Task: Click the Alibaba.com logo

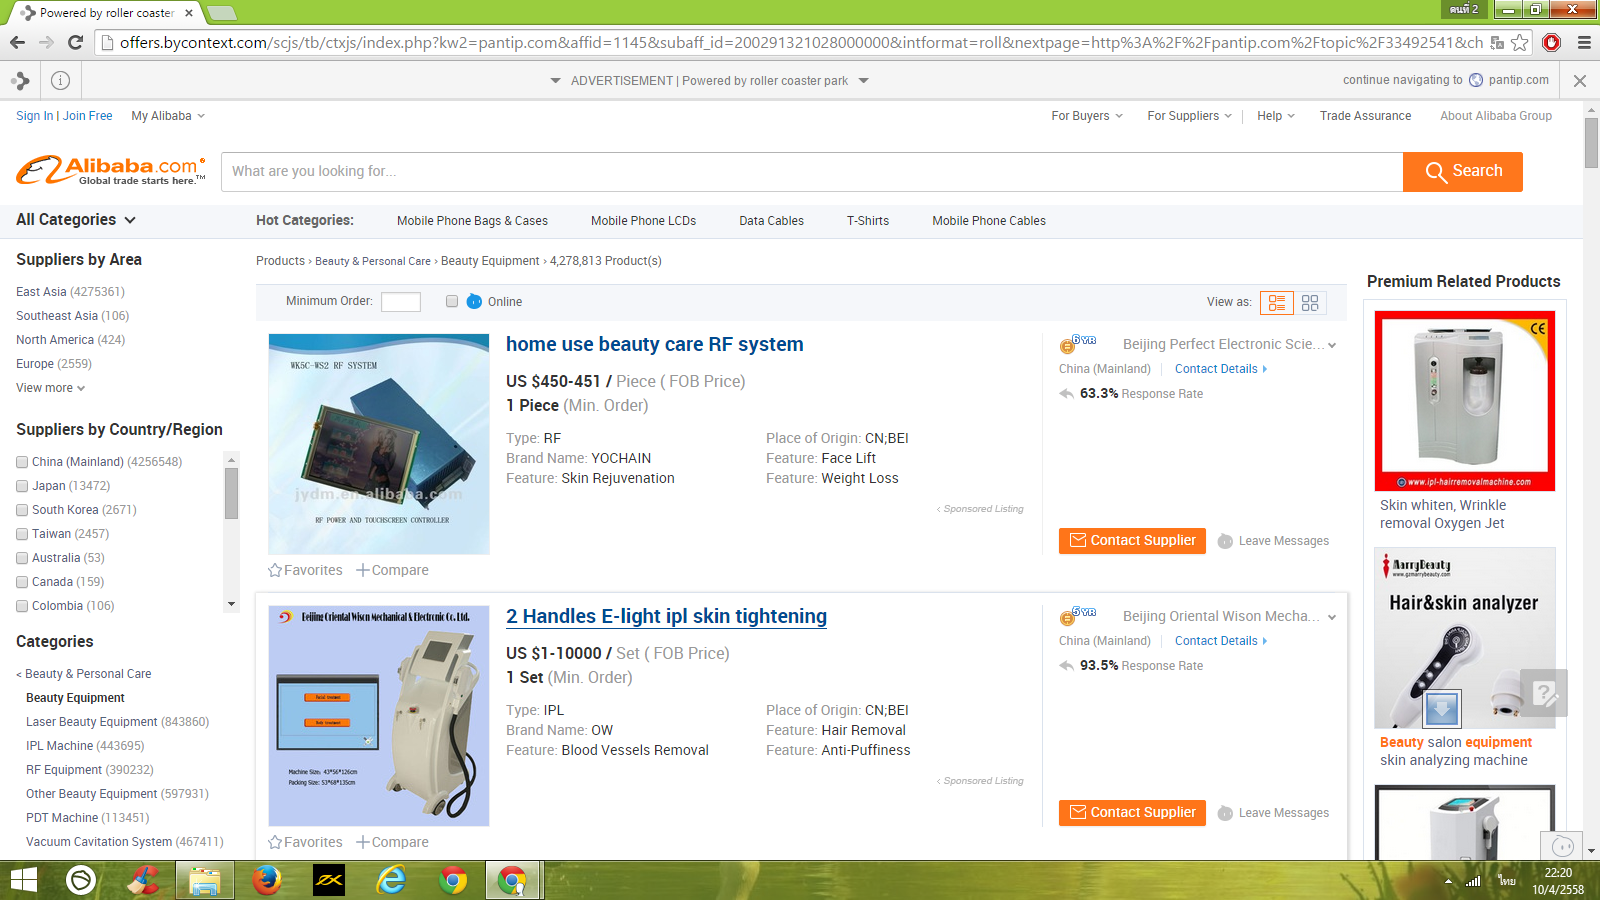Action: pyautogui.click(x=111, y=170)
